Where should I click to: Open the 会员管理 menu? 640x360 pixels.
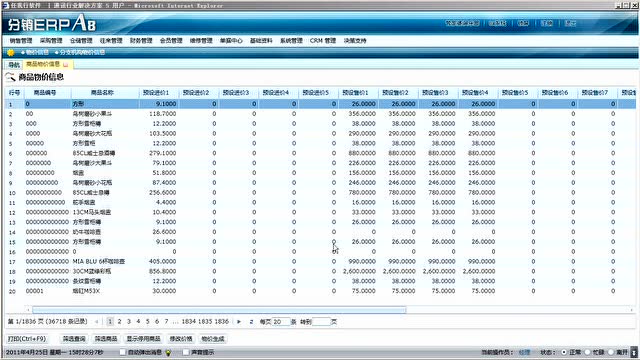pyautogui.click(x=171, y=40)
